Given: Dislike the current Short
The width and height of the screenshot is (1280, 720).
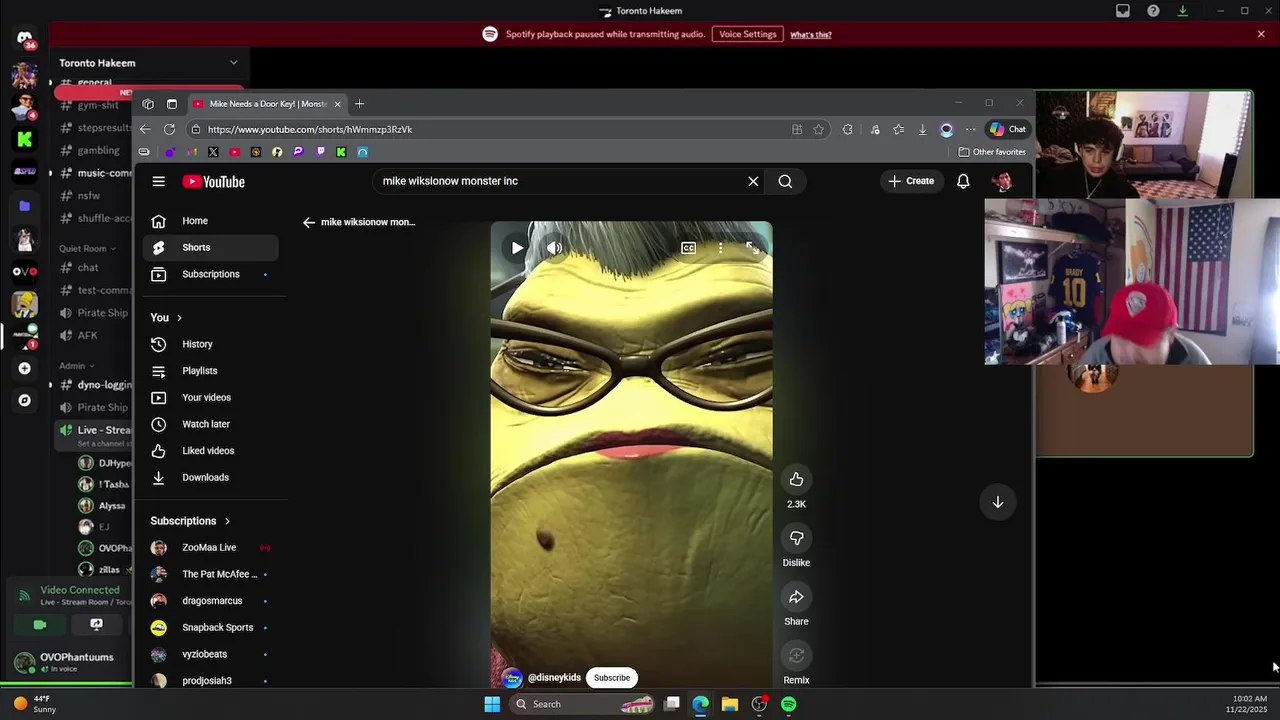Looking at the screenshot, I should pos(796,538).
